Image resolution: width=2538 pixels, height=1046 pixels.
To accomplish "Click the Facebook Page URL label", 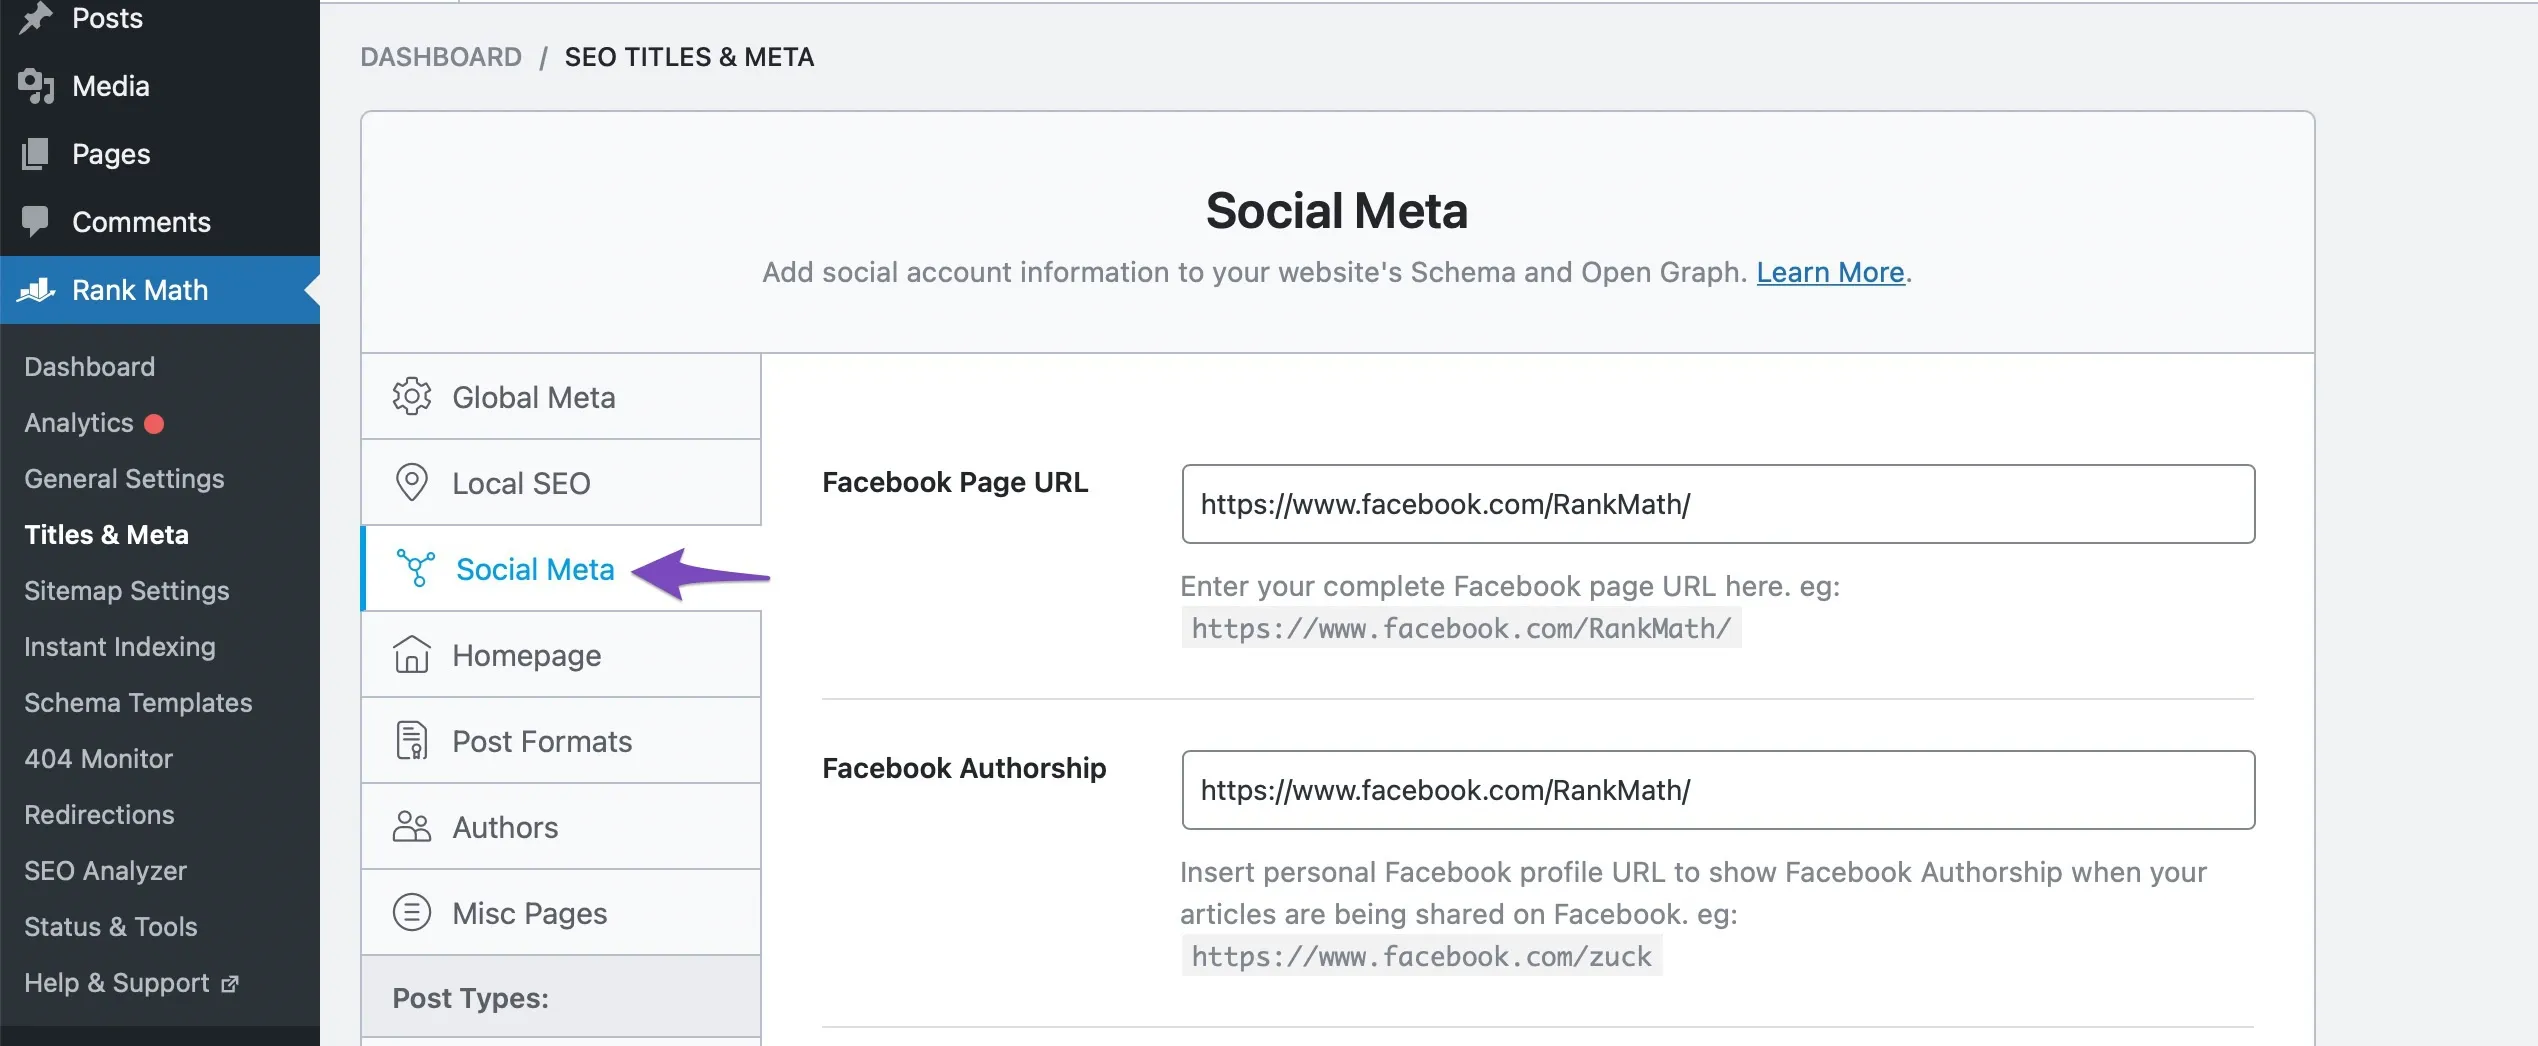I will coord(955,482).
